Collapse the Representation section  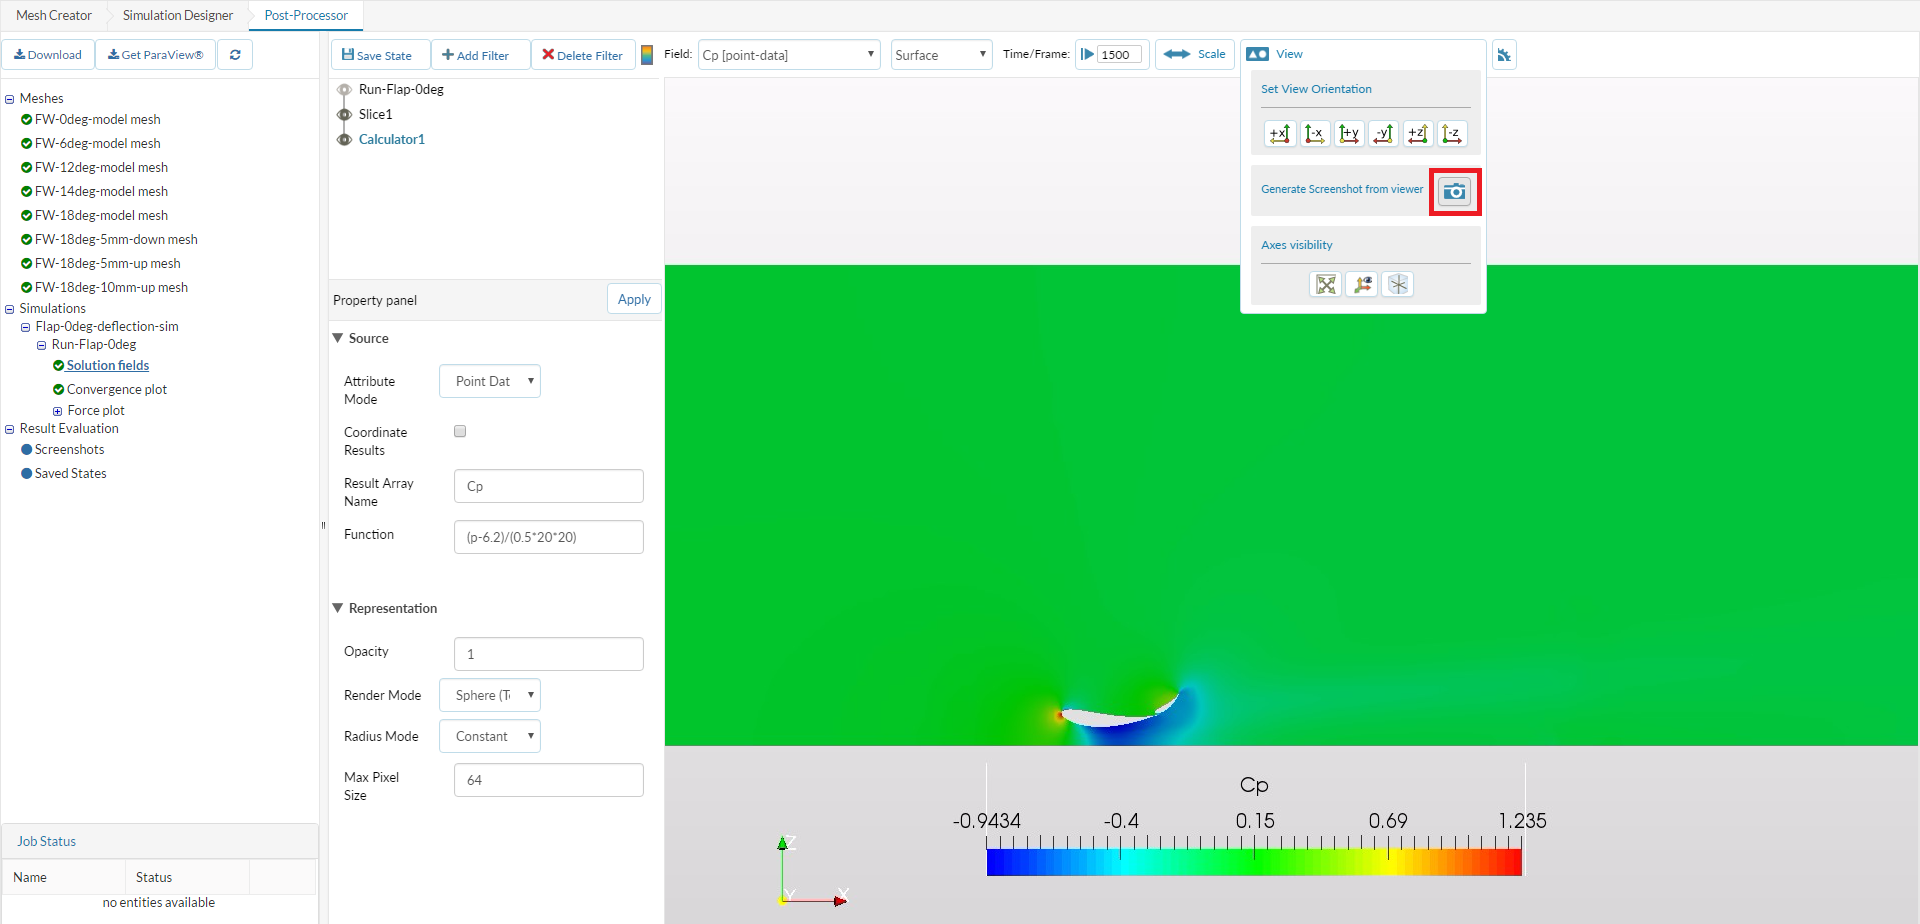[338, 608]
